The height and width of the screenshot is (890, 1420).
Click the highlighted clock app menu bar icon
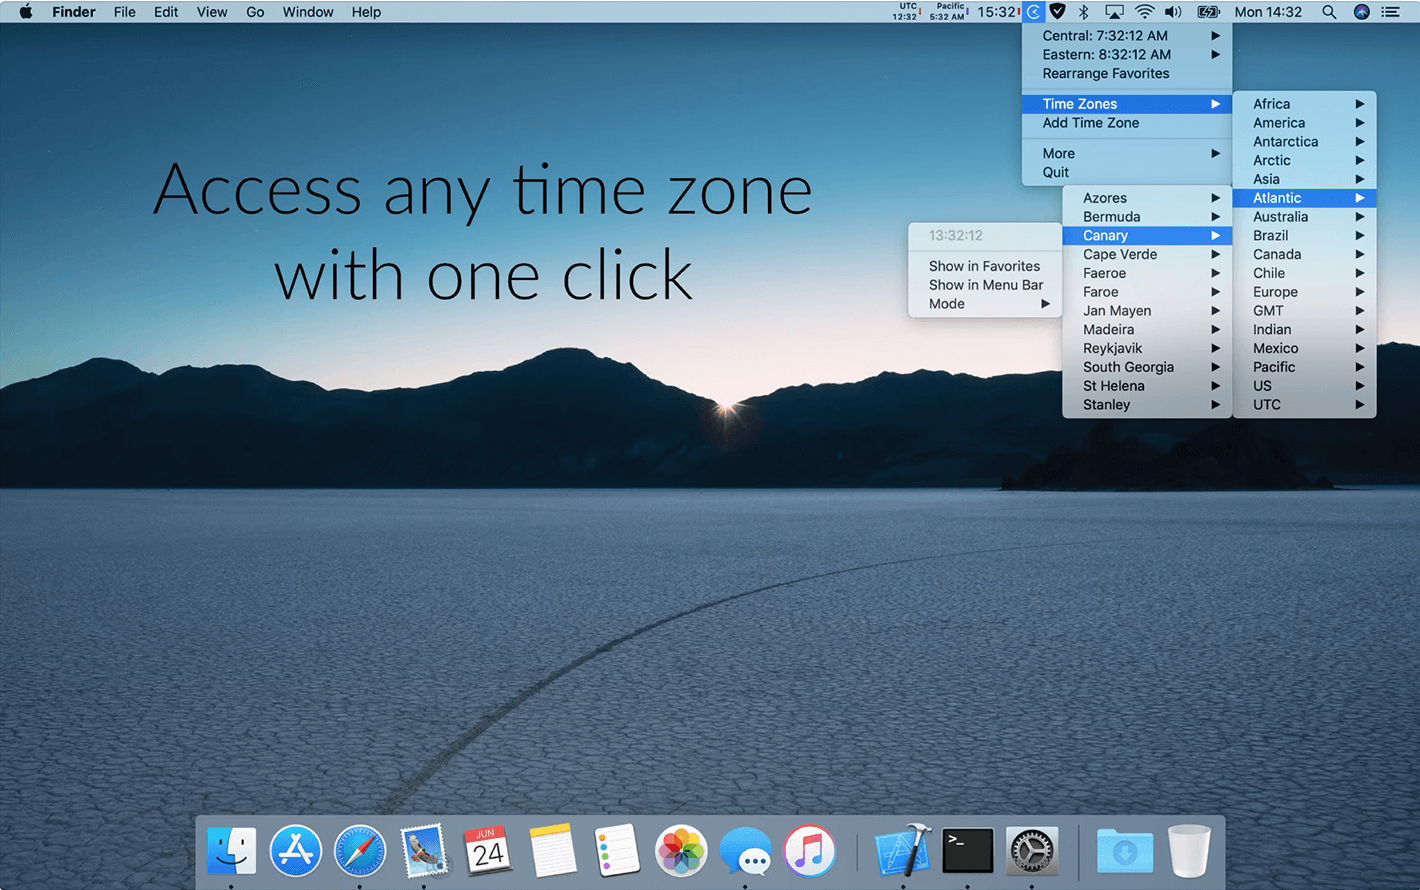[x=1033, y=12]
